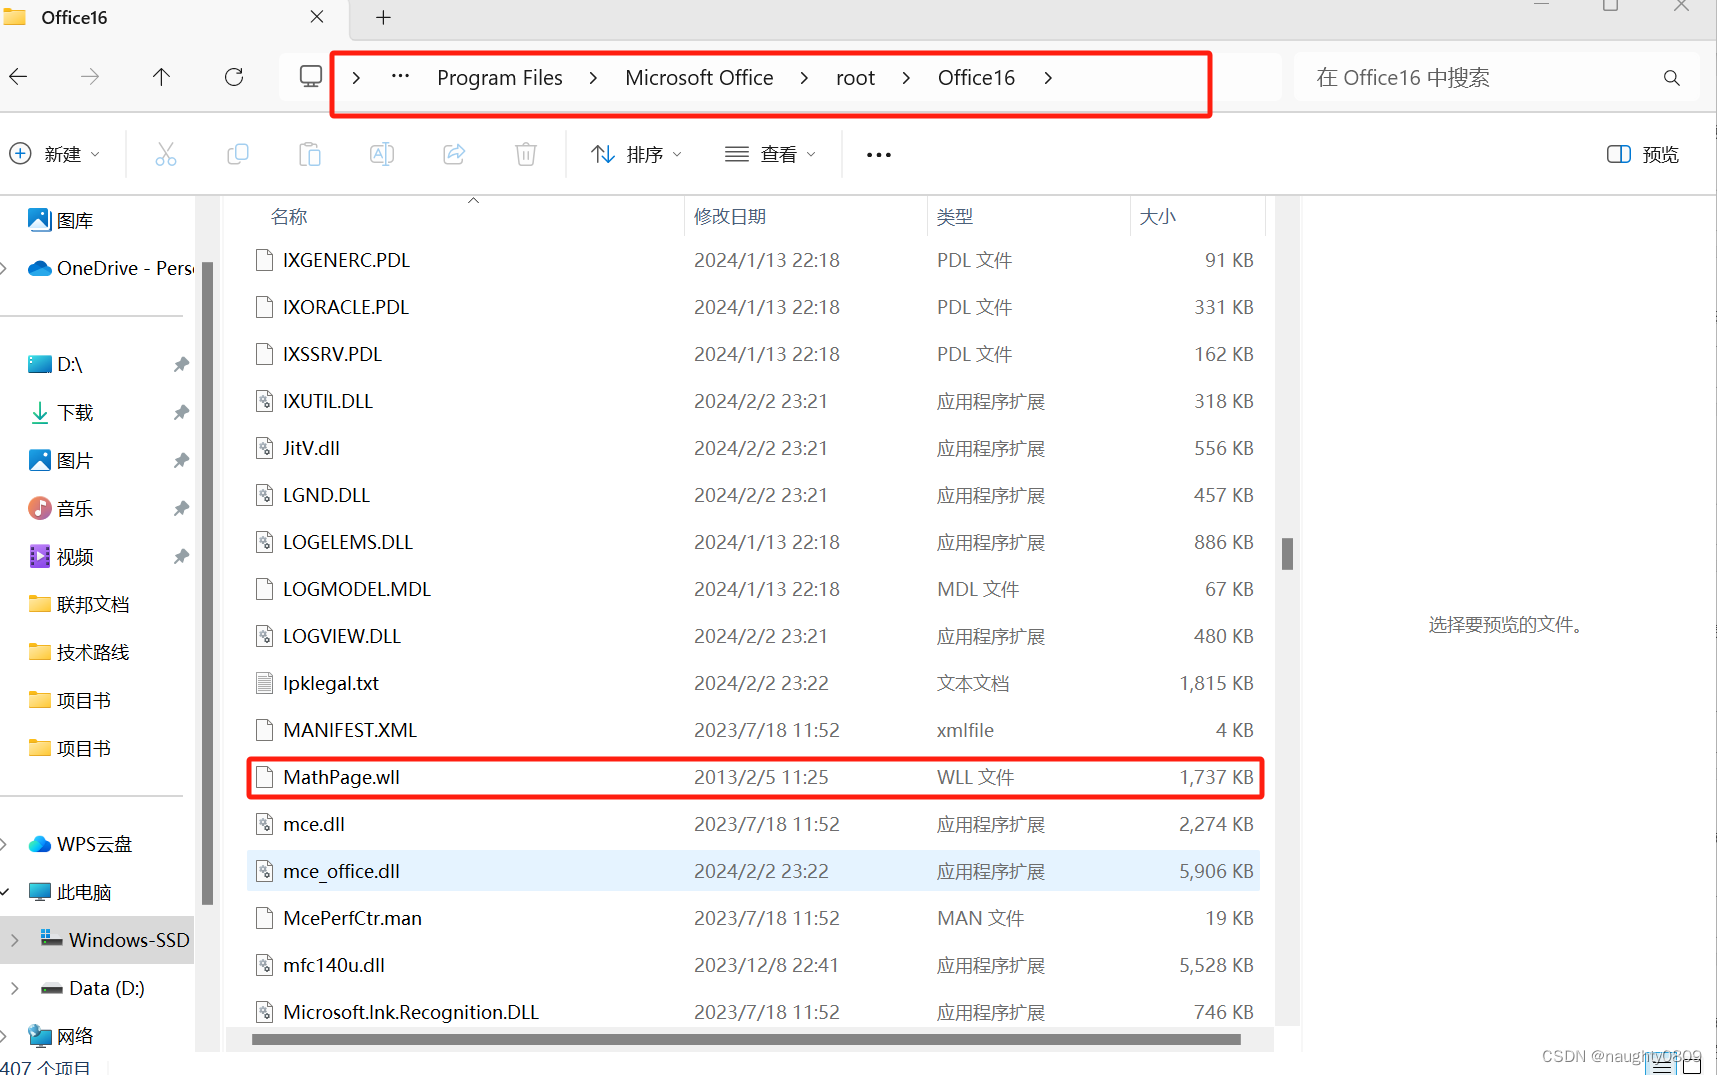The height and width of the screenshot is (1075, 1717).
Task: Open the 查看 view options dropdown
Action: [770, 154]
